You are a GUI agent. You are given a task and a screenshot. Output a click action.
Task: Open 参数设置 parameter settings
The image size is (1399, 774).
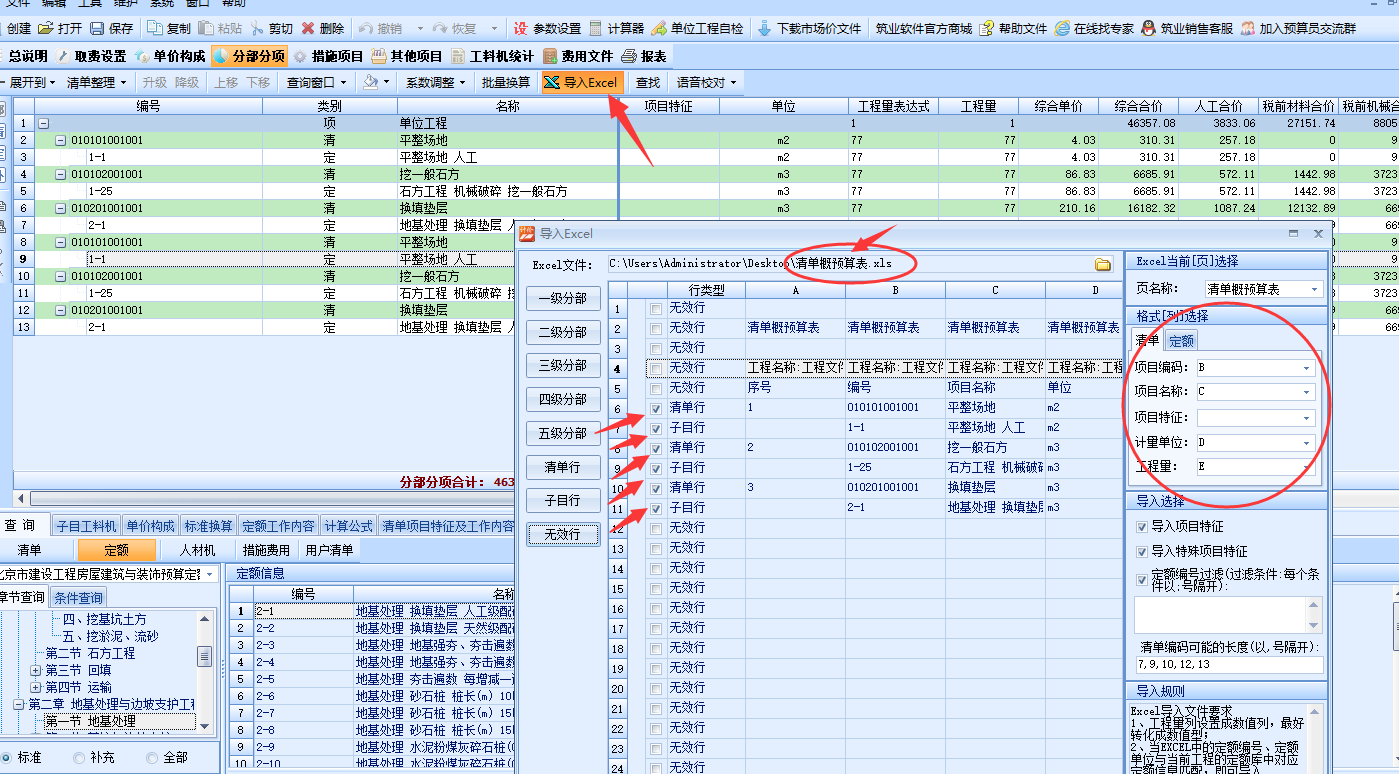point(547,28)
